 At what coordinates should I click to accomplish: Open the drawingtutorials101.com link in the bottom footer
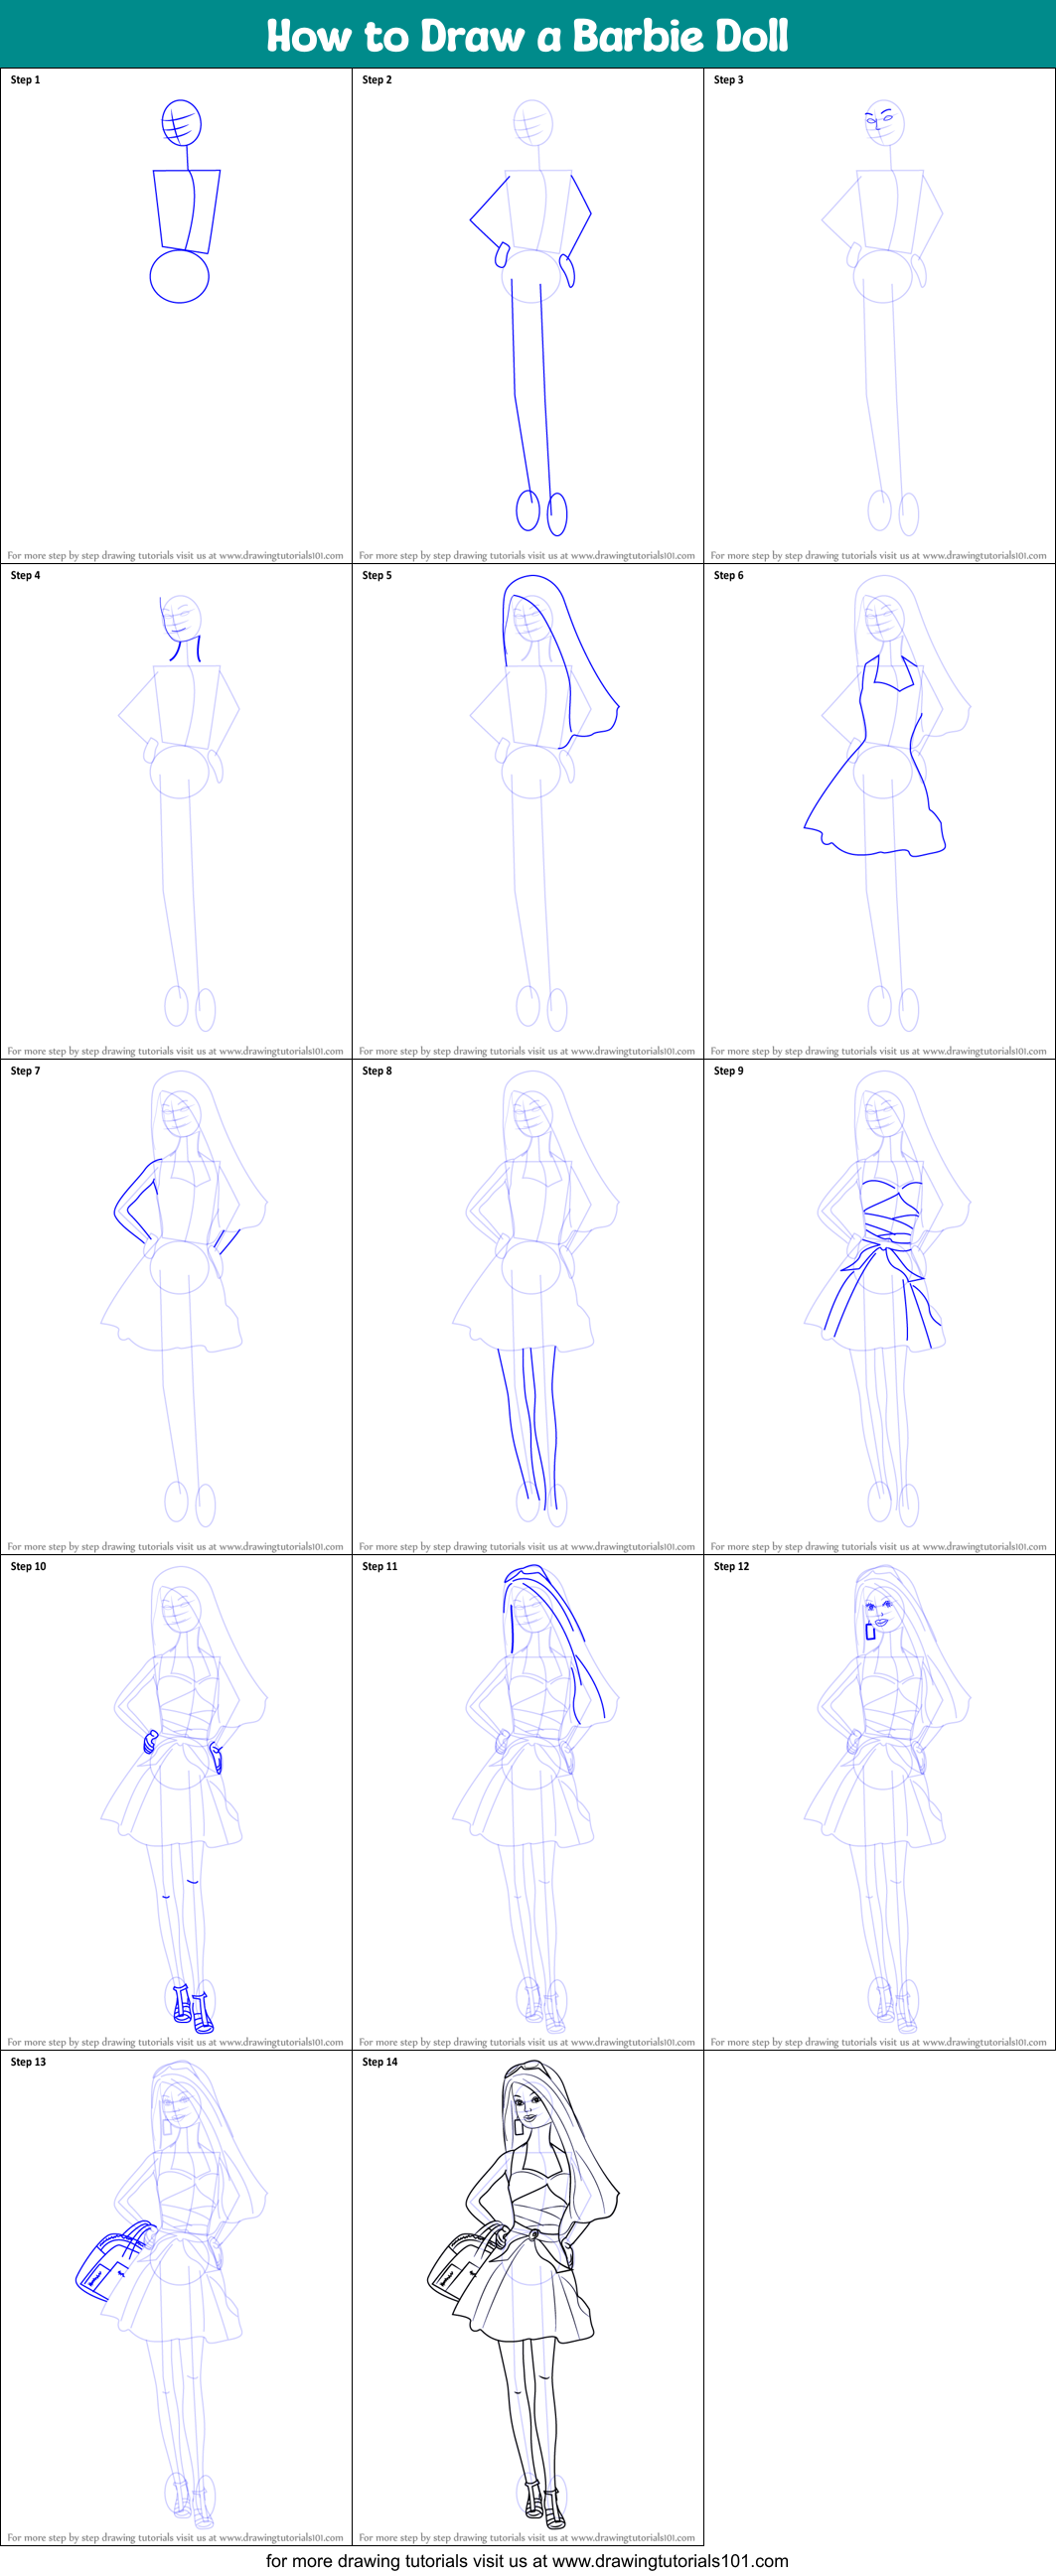click(x=669, y=2560)
